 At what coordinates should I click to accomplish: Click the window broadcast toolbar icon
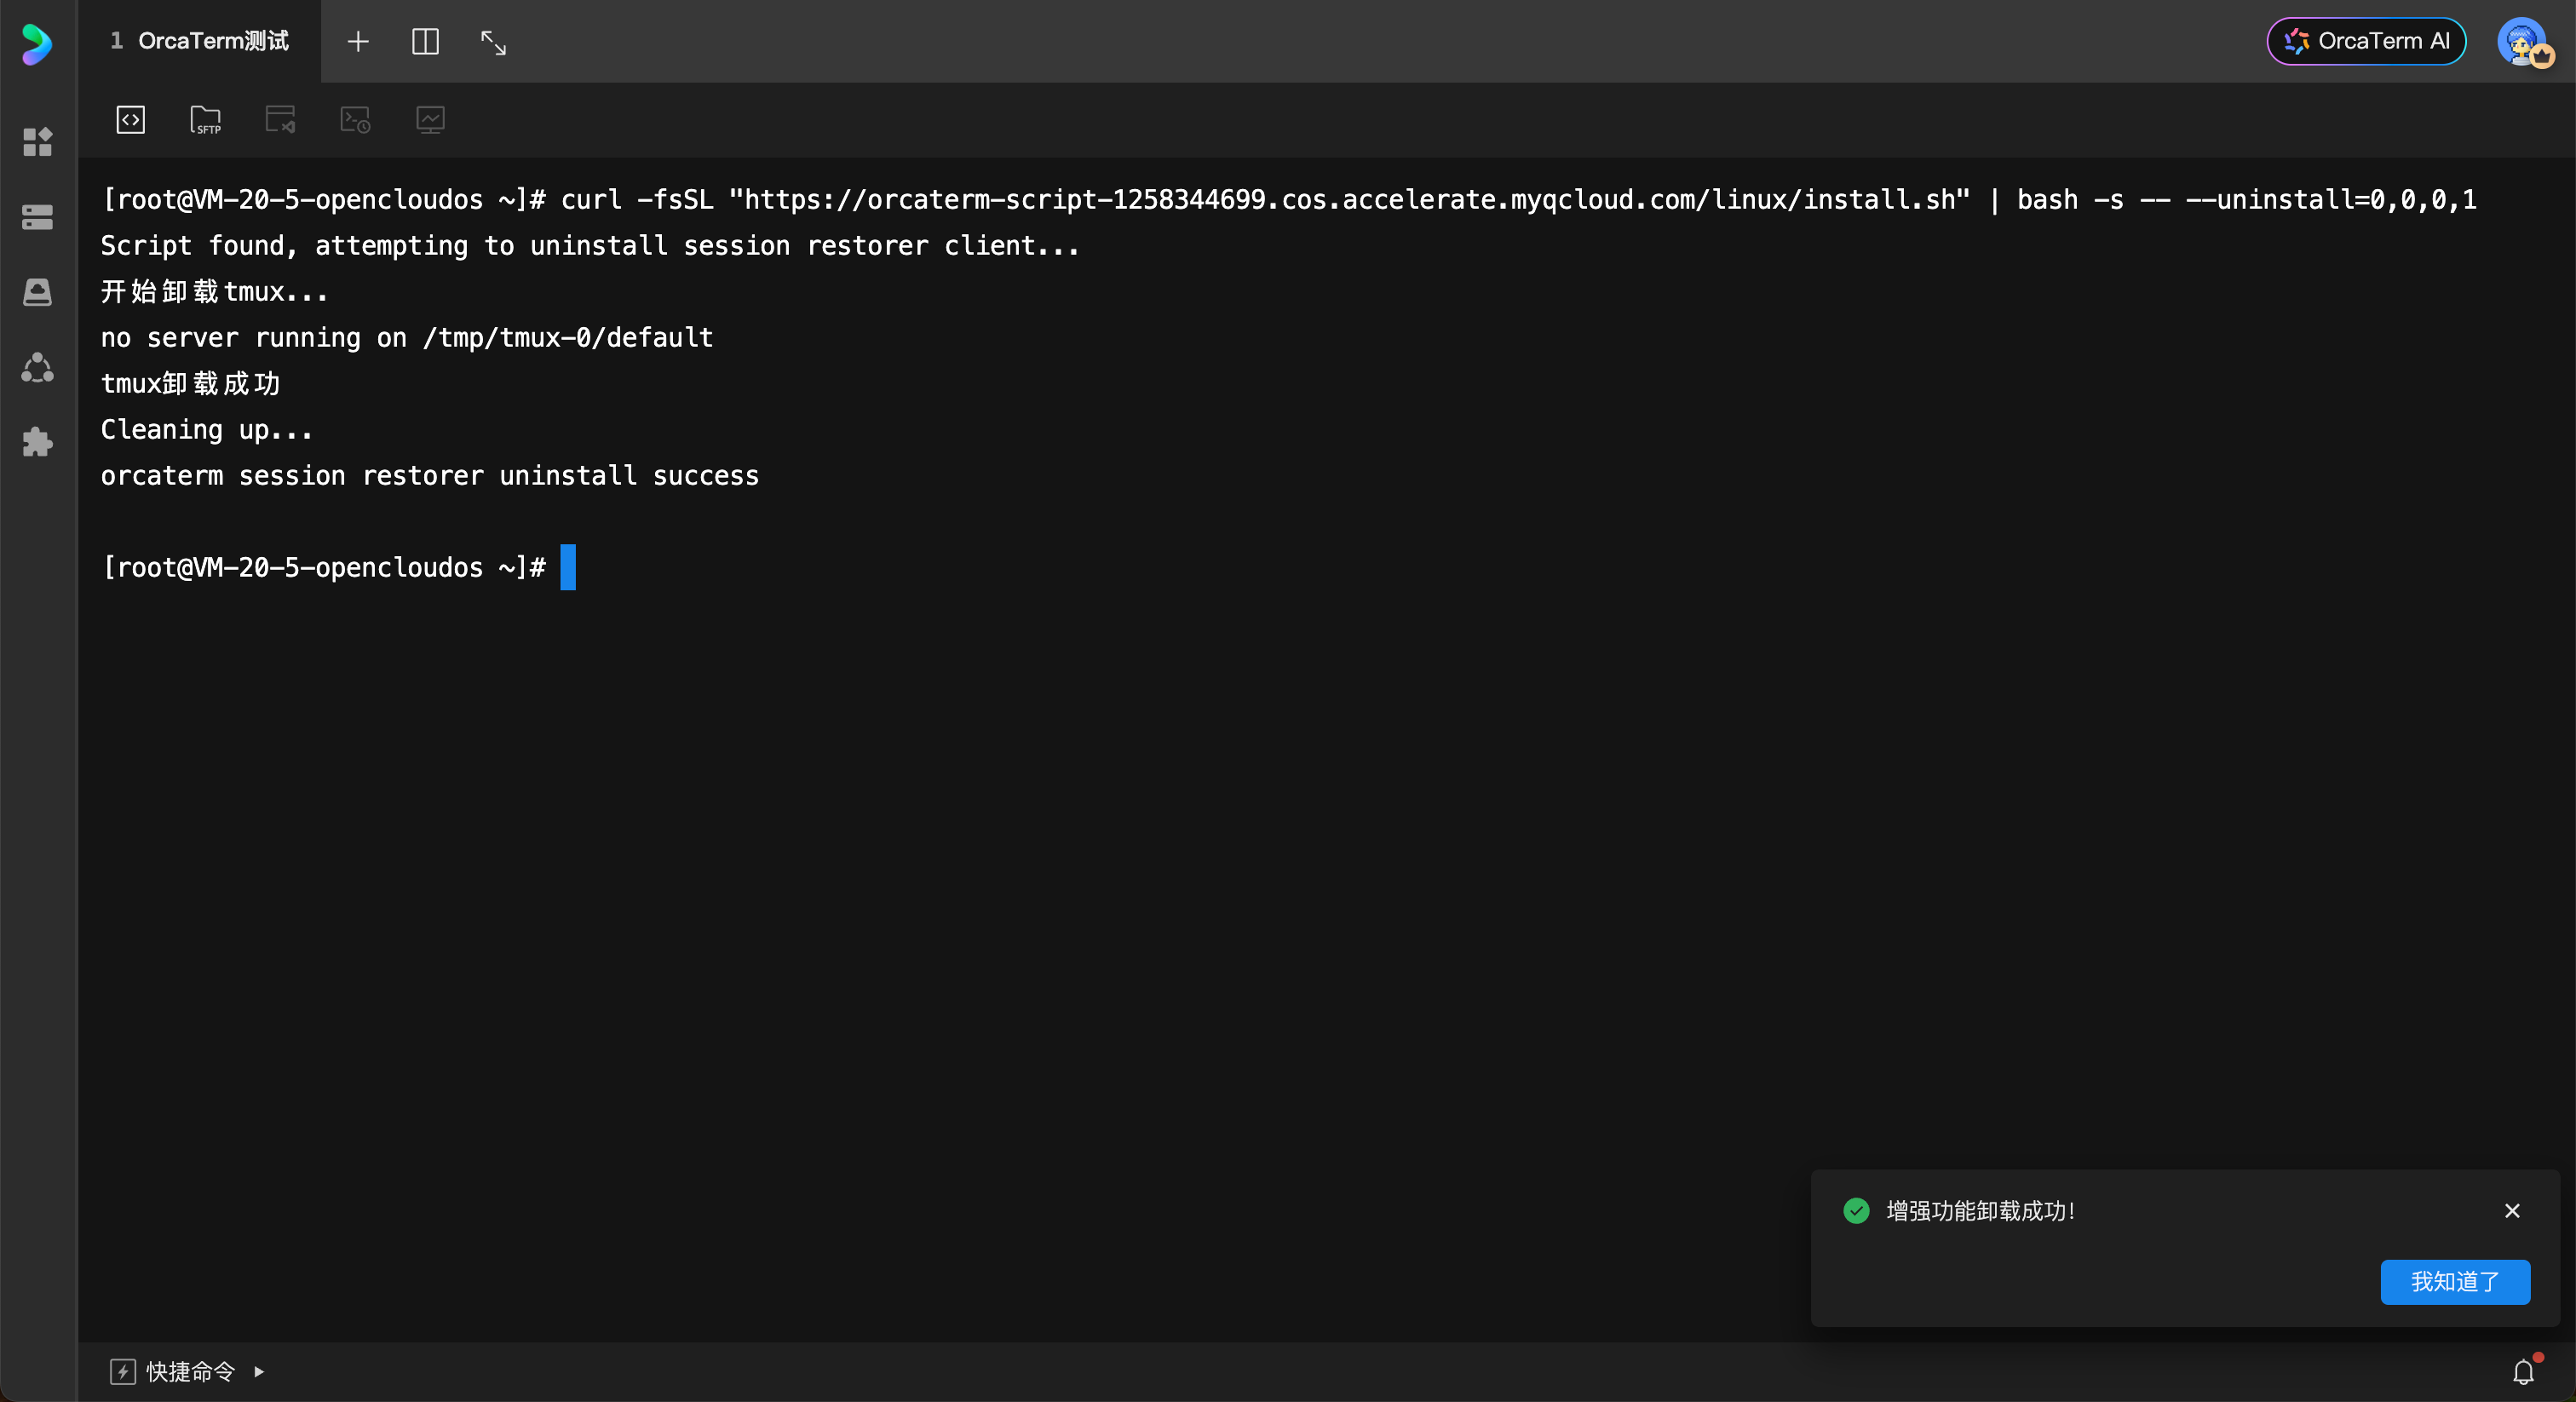click(280, 120)
